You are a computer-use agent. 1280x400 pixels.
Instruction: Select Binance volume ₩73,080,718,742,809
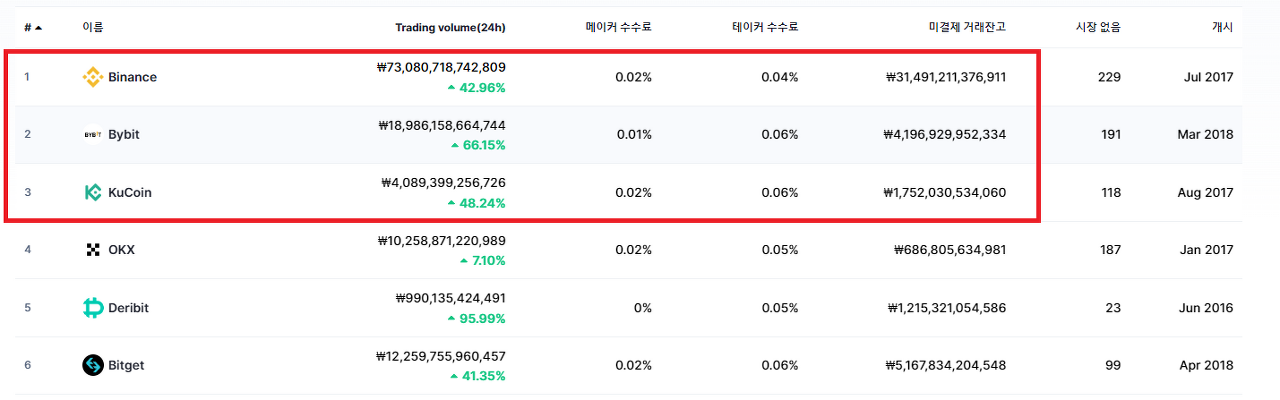click(x=441, y=67)
